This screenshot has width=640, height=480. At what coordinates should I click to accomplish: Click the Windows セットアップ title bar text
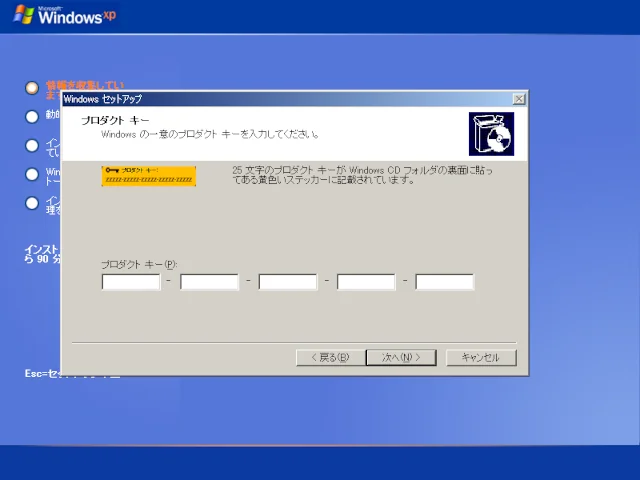(x=102, y=99)
